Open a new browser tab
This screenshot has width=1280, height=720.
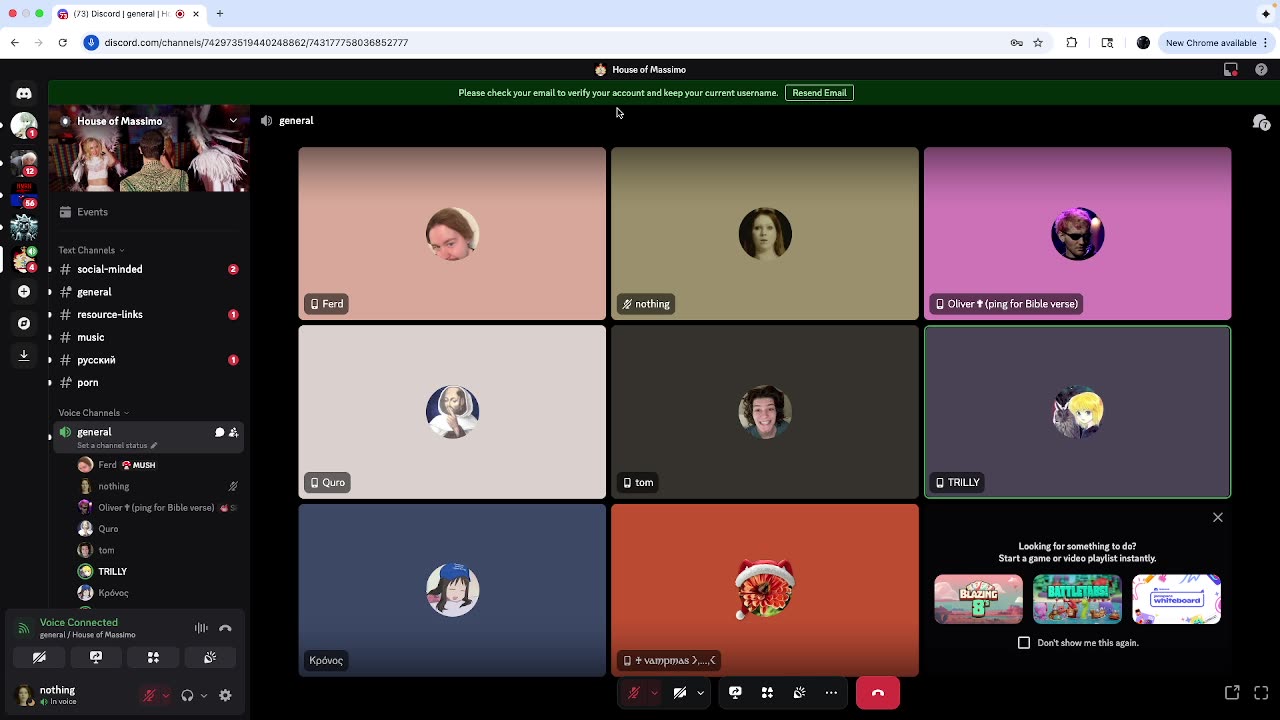219,14
